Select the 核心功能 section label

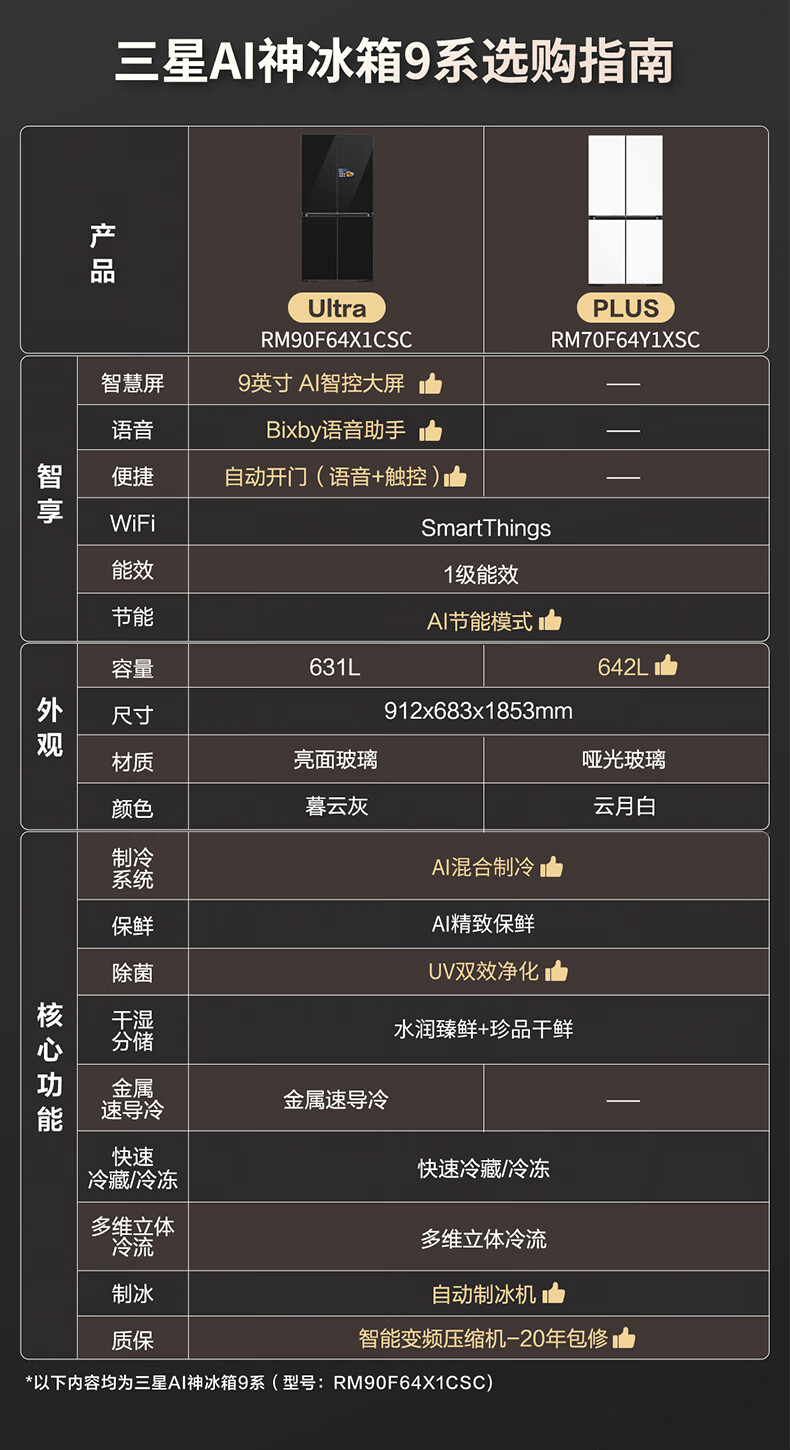[x=49, y=1067]
